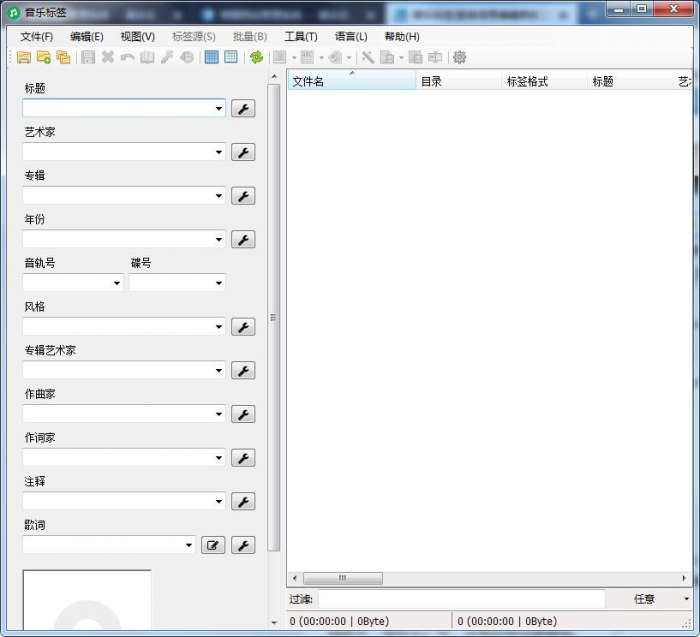The width and height of the screenshot is (700, 637).
Task: Sort by the 标签格式 column header
Action: click(544, 81)
